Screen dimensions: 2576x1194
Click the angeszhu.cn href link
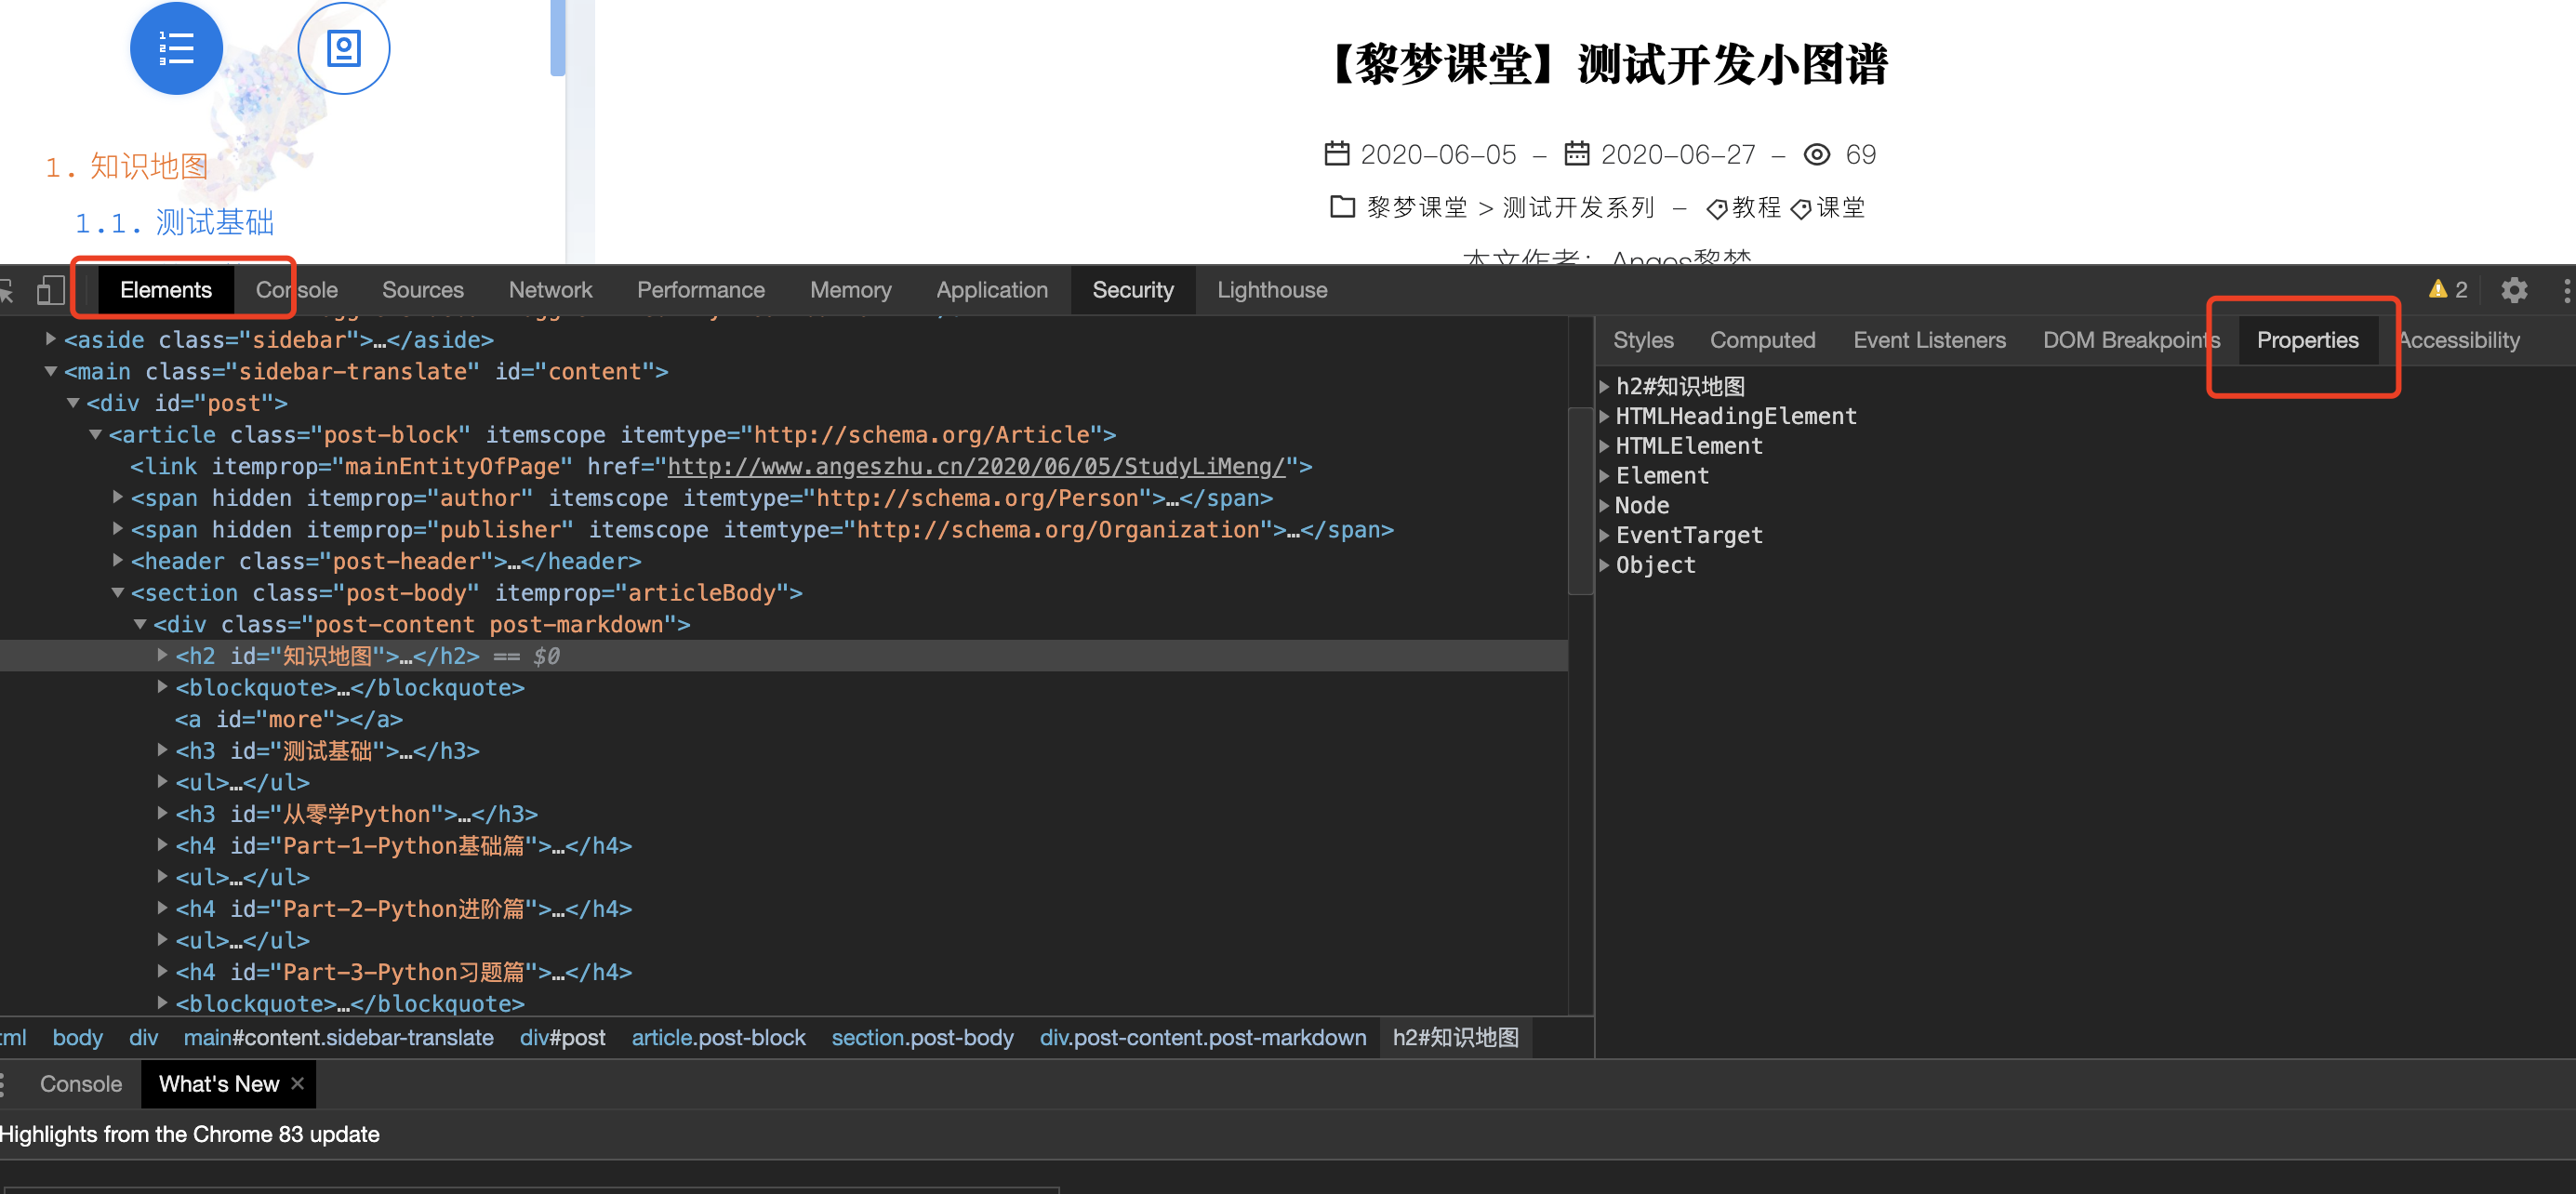point(975,466)
